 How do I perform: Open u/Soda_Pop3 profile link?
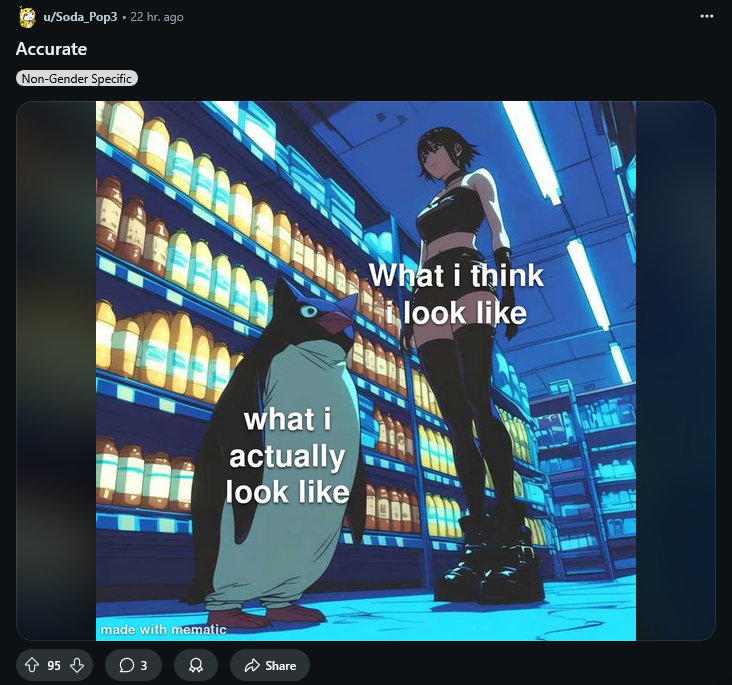coord(79,18)
